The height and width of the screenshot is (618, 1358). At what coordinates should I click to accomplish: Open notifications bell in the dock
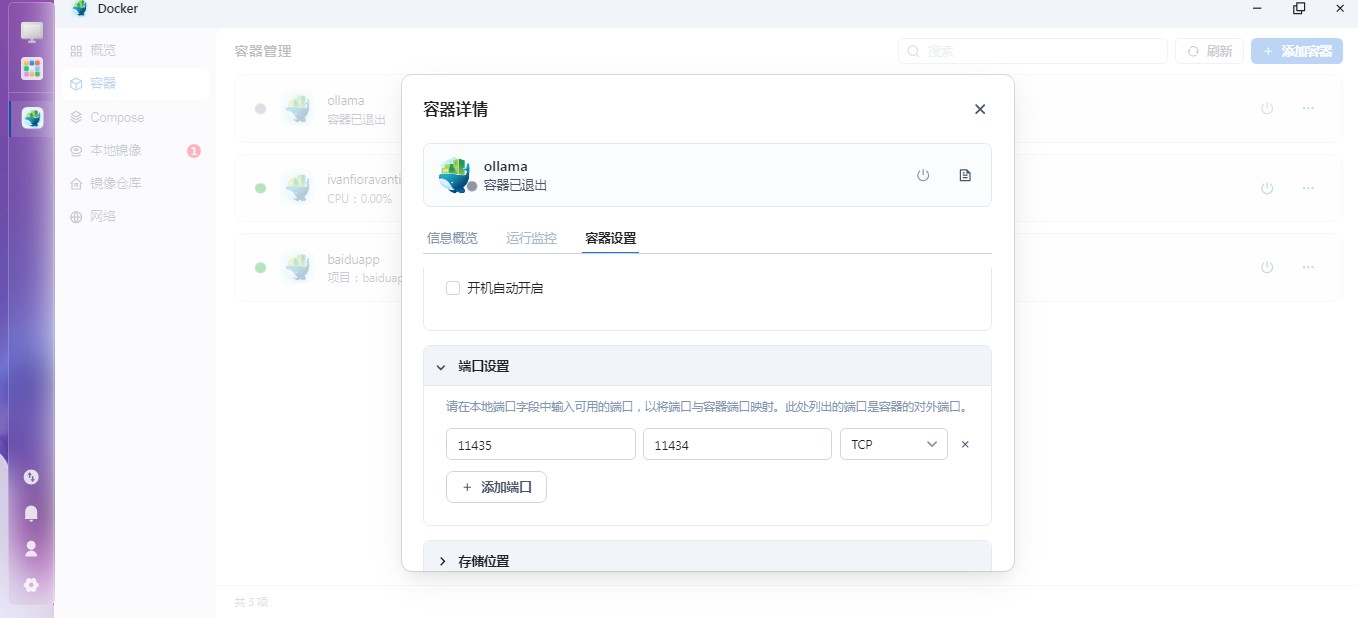point(31,513)
